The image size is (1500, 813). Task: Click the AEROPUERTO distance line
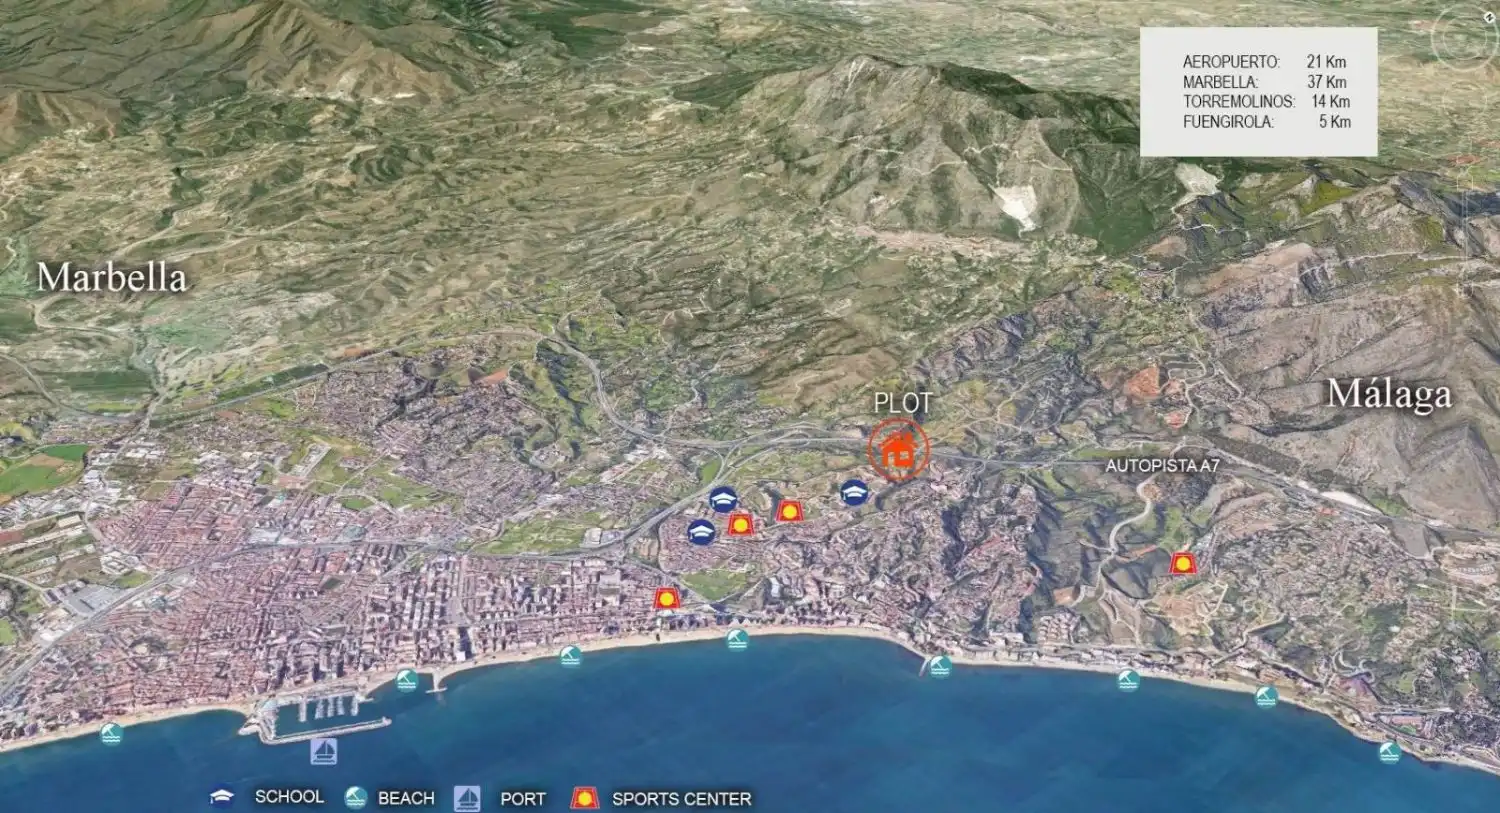click(x=1265, y=62)
